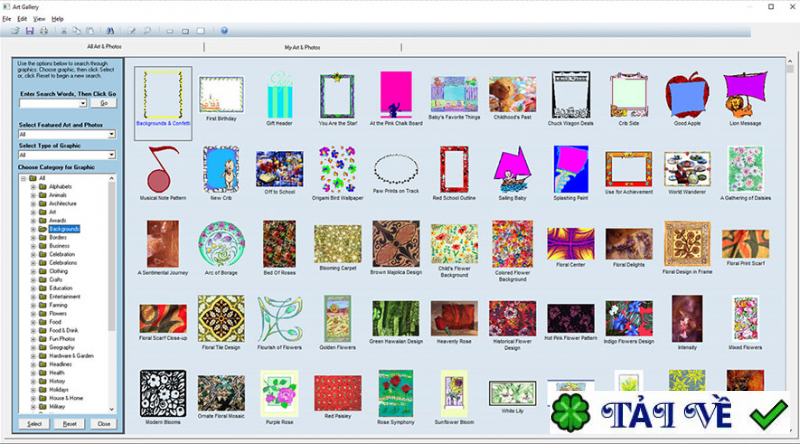Click the Print toolbar icon

click(44, 31)
